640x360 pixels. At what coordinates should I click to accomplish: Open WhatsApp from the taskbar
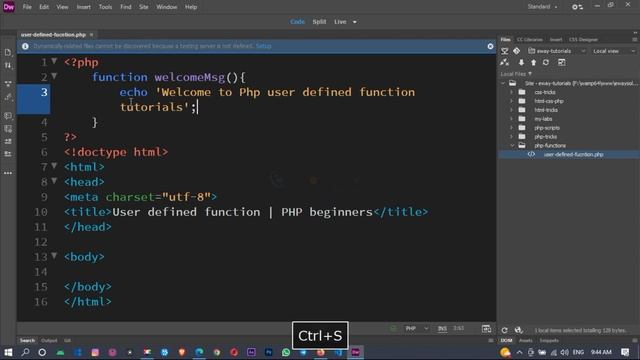(x=286, y=352)
